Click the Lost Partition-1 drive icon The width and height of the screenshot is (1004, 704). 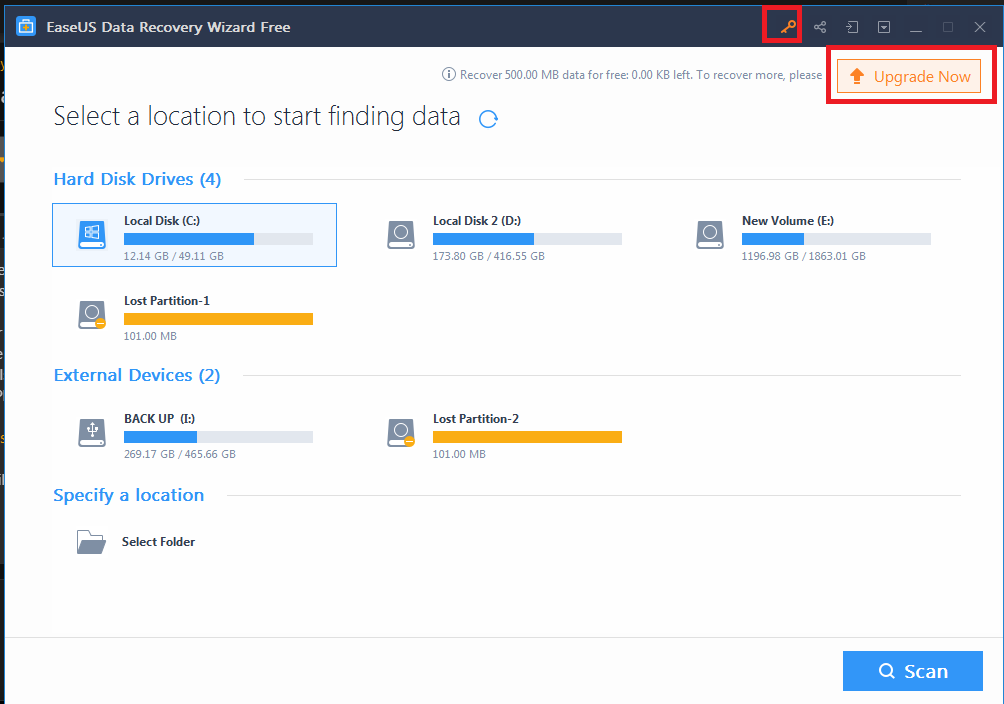click(92, 315)
